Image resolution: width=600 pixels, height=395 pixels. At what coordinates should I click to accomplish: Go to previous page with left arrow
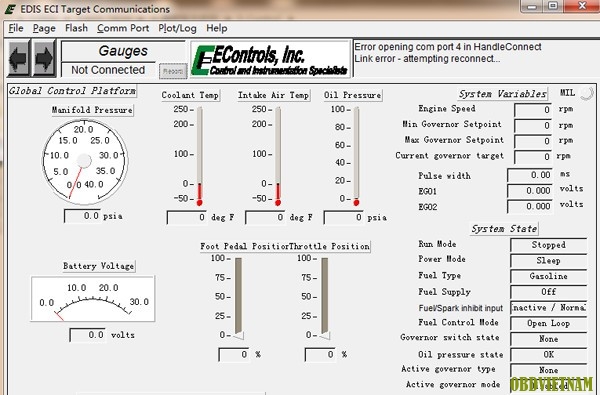[x=18, y=58]
